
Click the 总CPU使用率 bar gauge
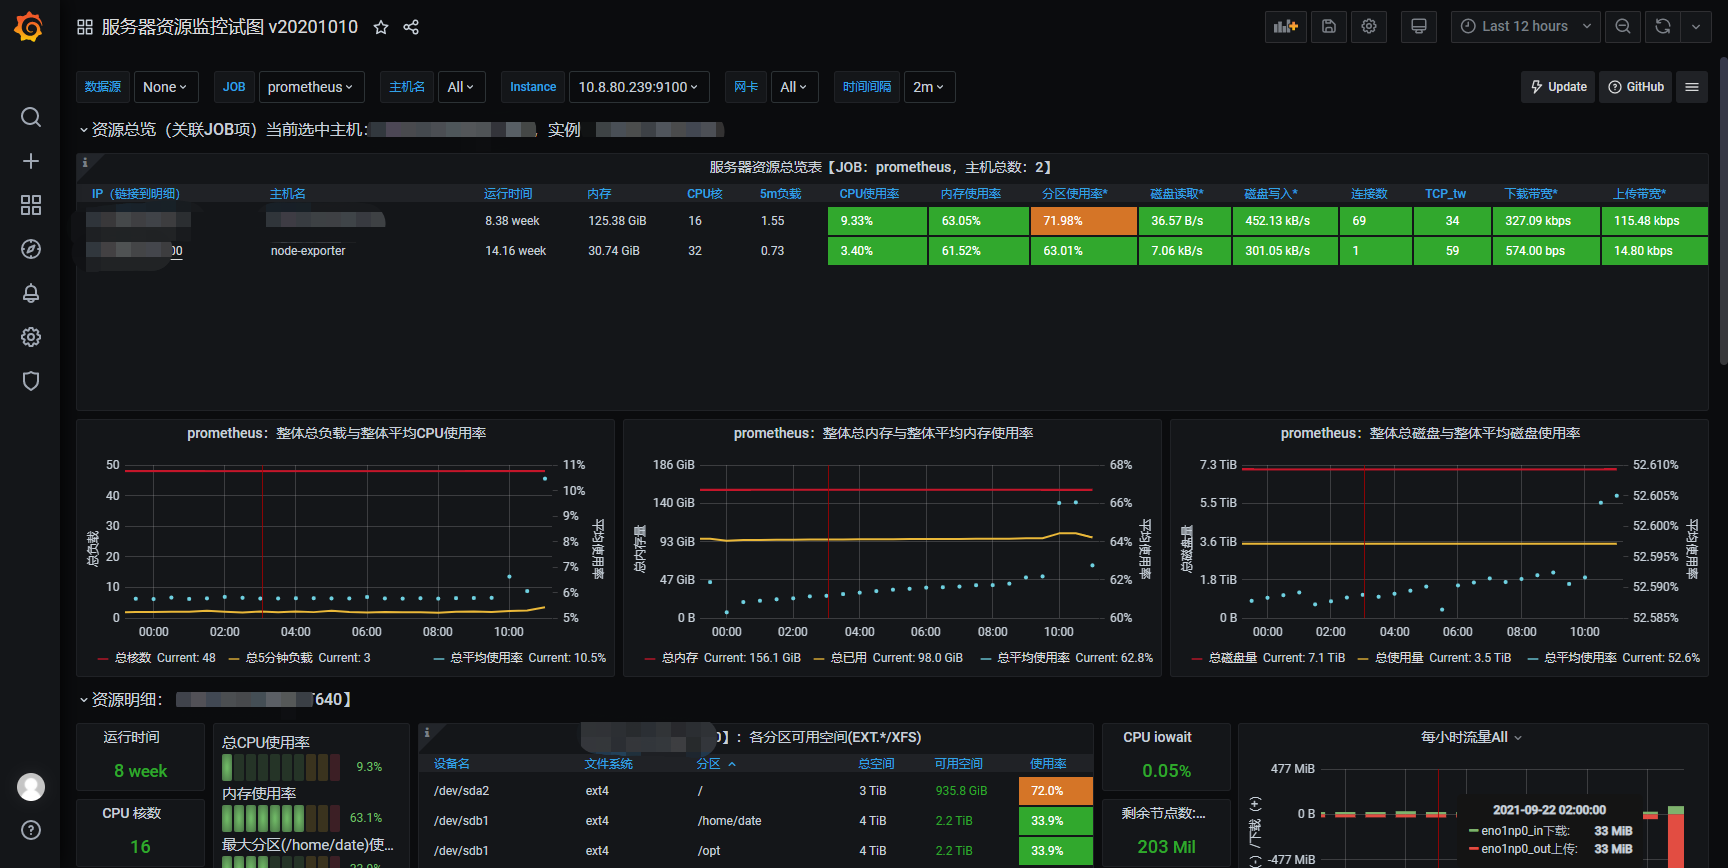282,767
